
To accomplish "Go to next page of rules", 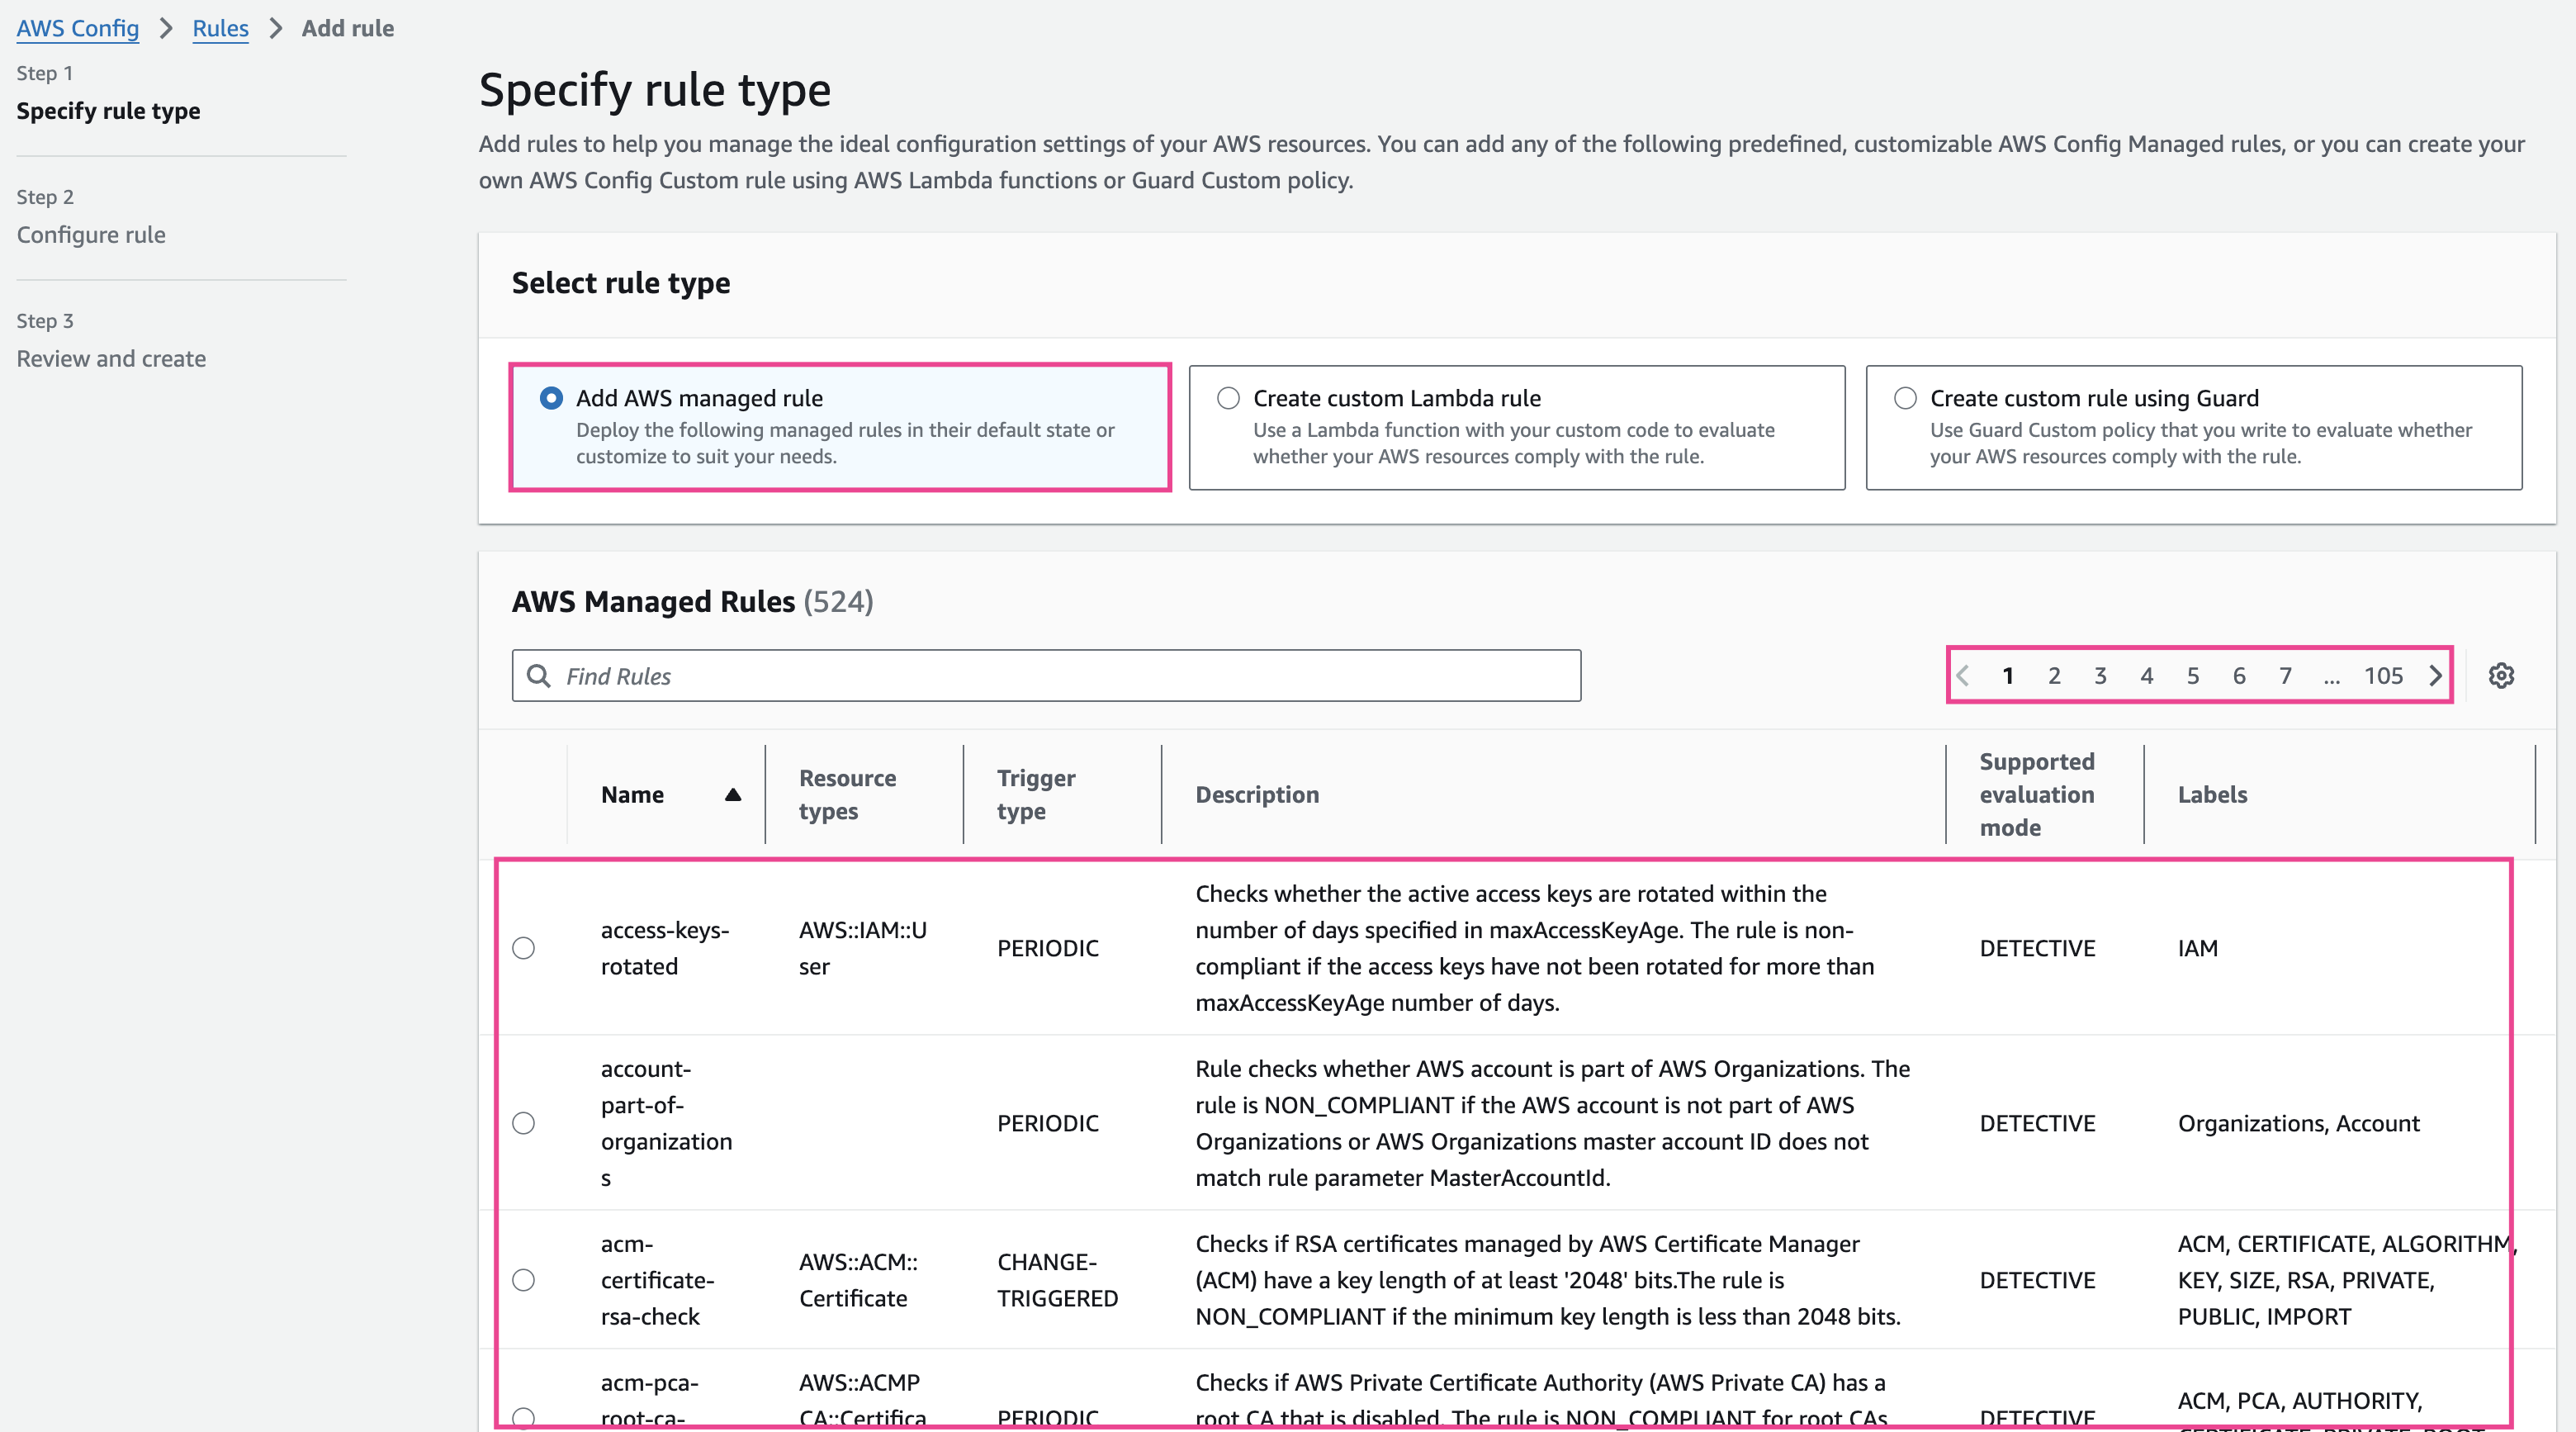I will coord(2435,676).
